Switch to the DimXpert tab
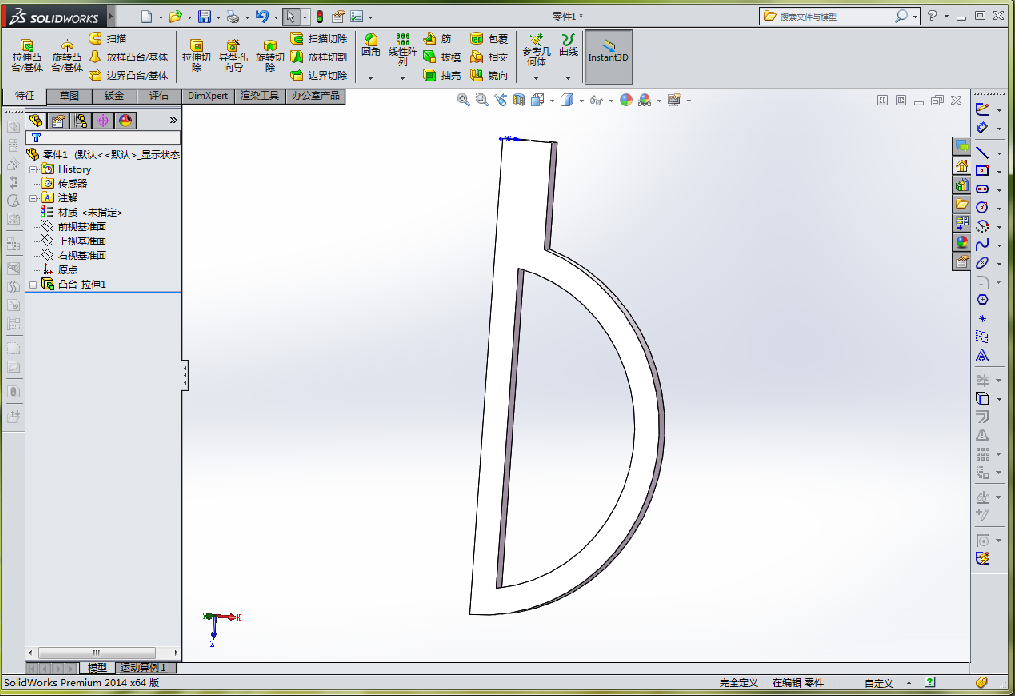 point(208,96)
